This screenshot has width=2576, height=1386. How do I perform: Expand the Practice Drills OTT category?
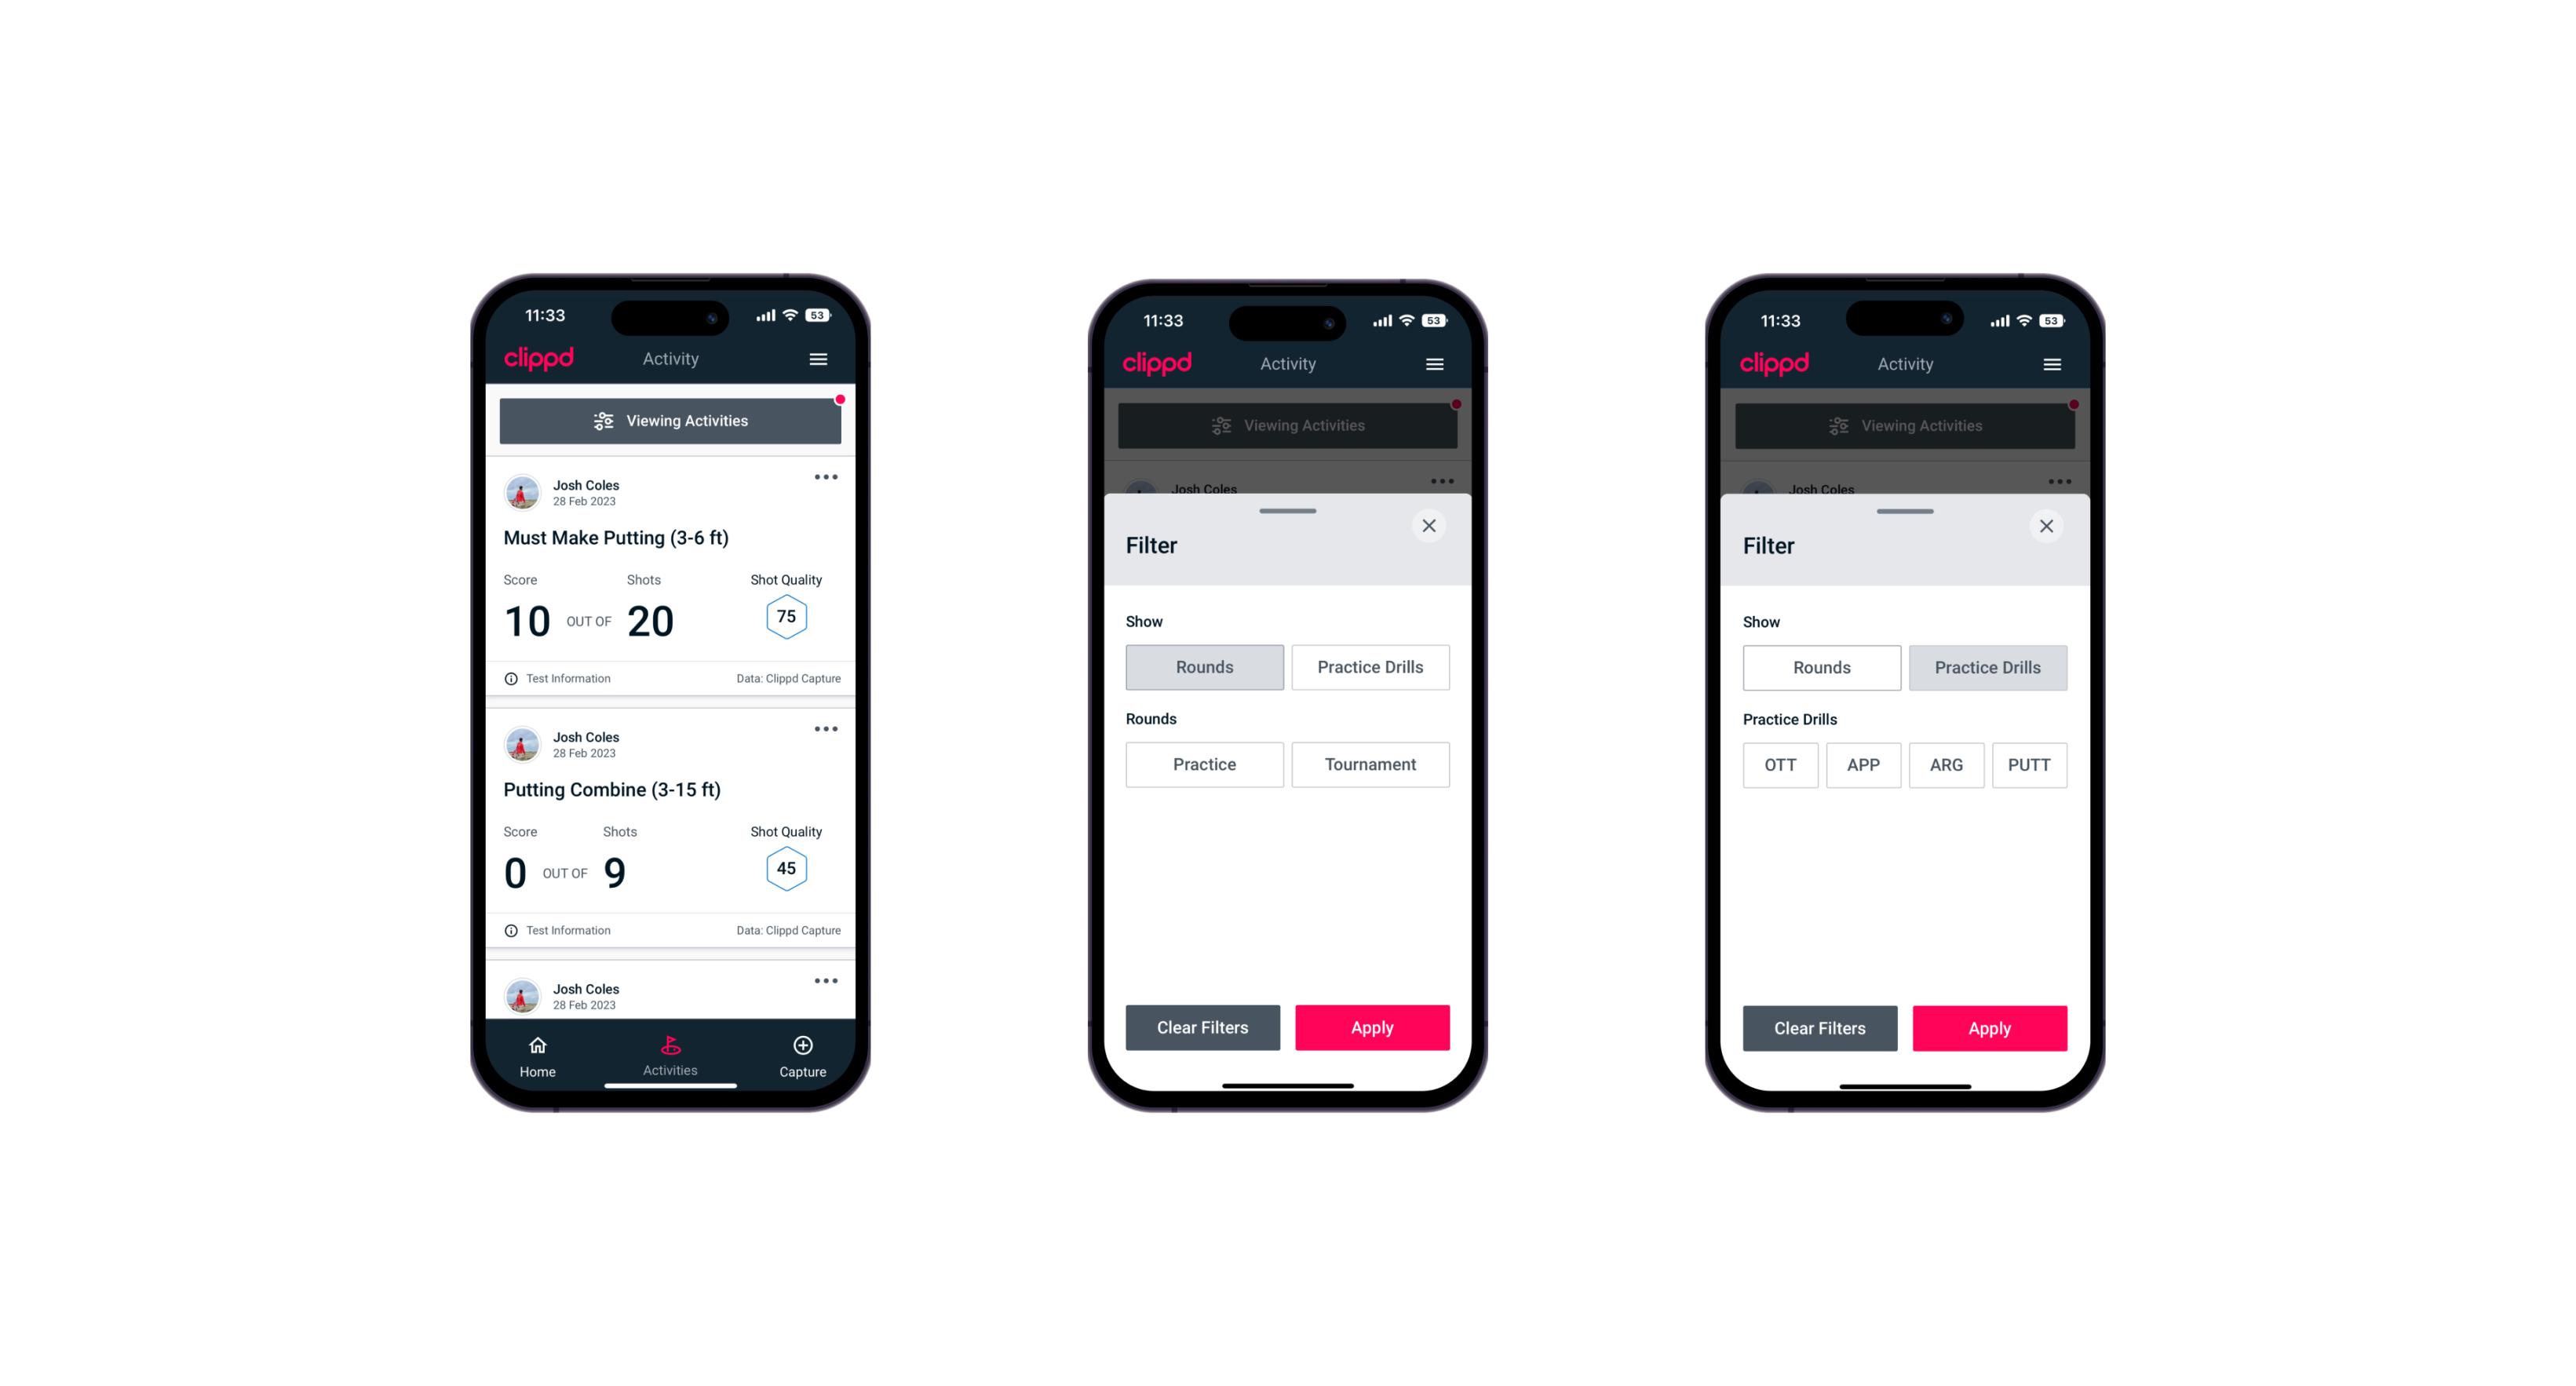point(1780,764)
